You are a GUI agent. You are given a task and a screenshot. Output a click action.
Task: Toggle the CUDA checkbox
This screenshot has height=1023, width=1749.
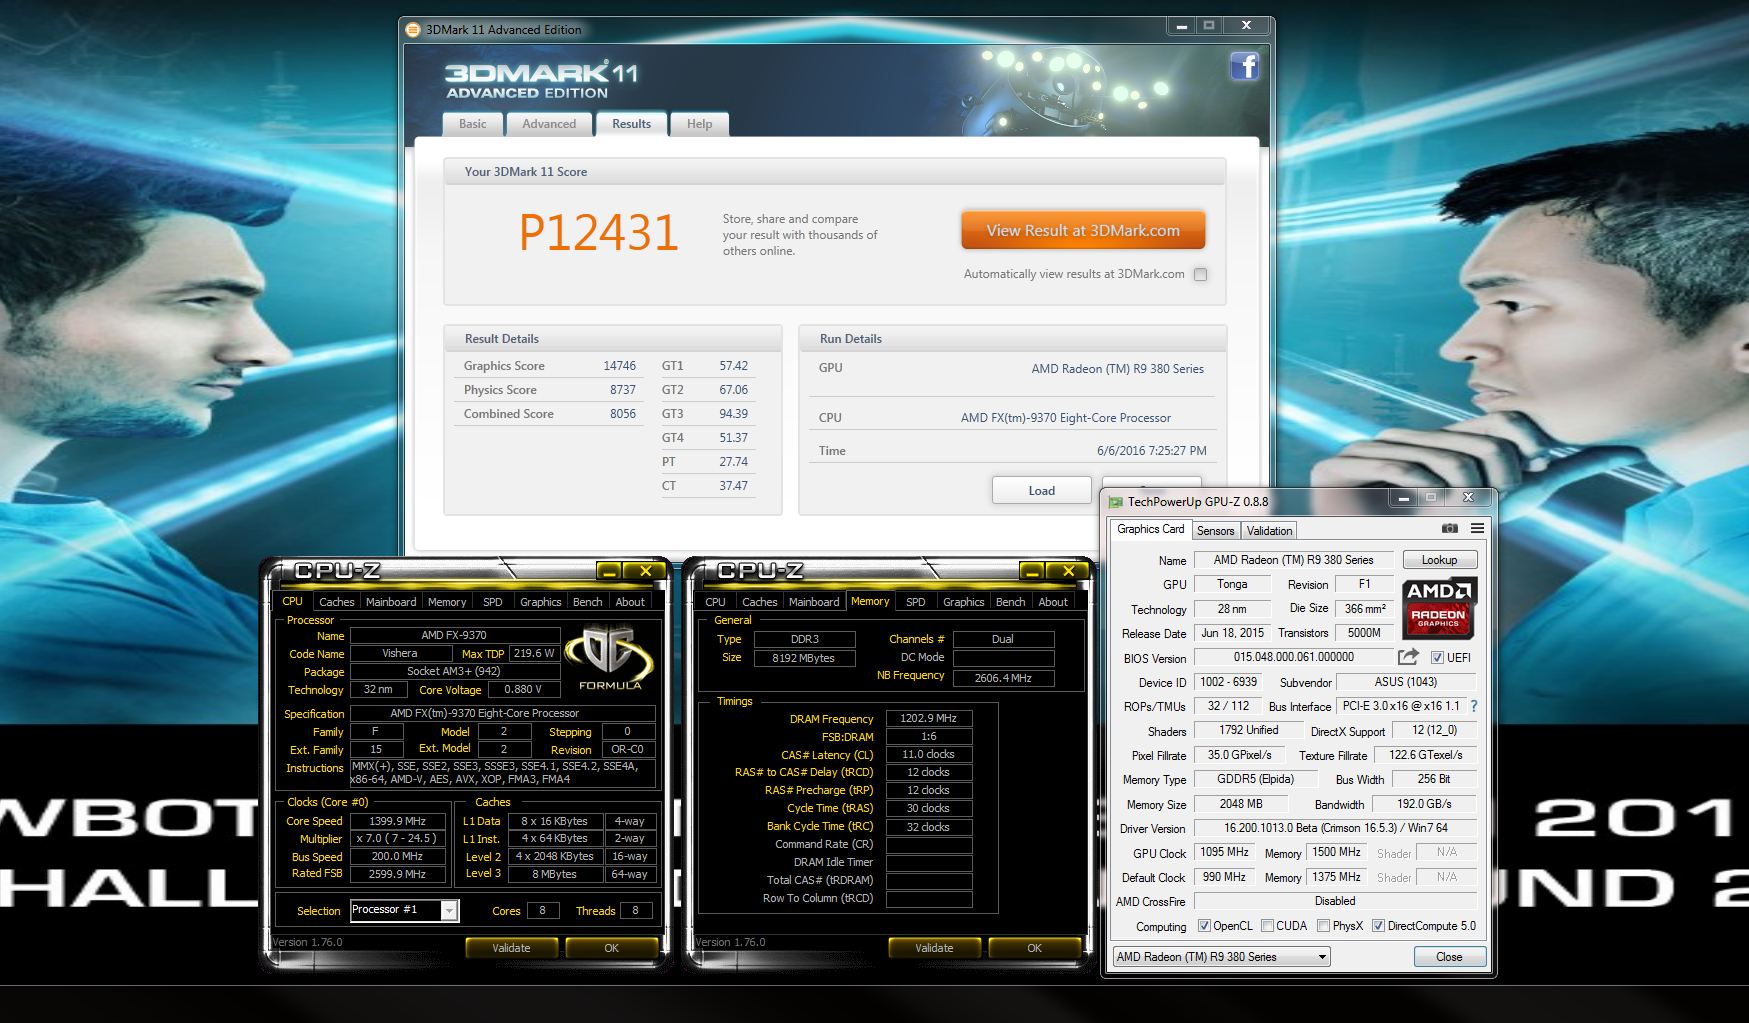(x=1267, y=926)
